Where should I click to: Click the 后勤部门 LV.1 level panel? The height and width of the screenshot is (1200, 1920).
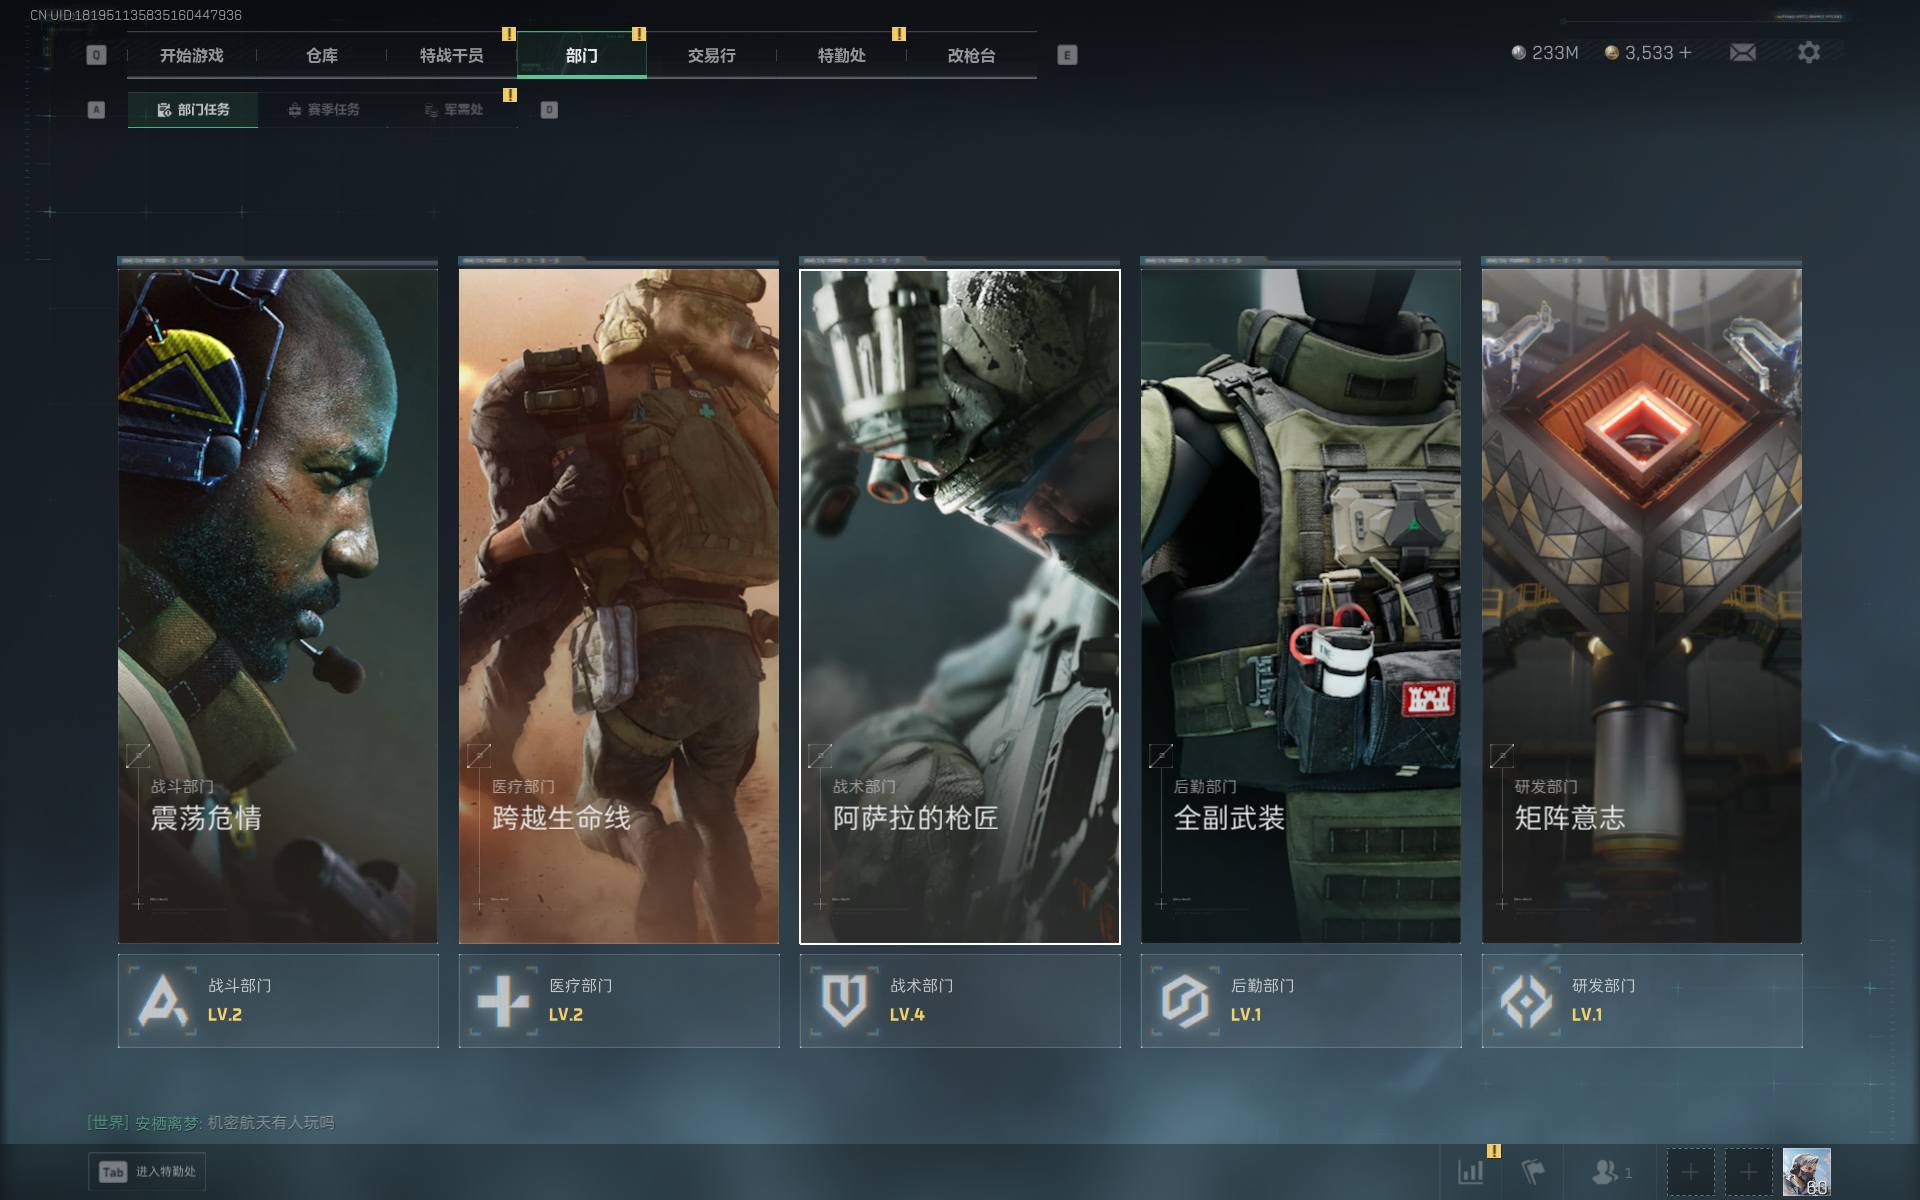1300,1000
